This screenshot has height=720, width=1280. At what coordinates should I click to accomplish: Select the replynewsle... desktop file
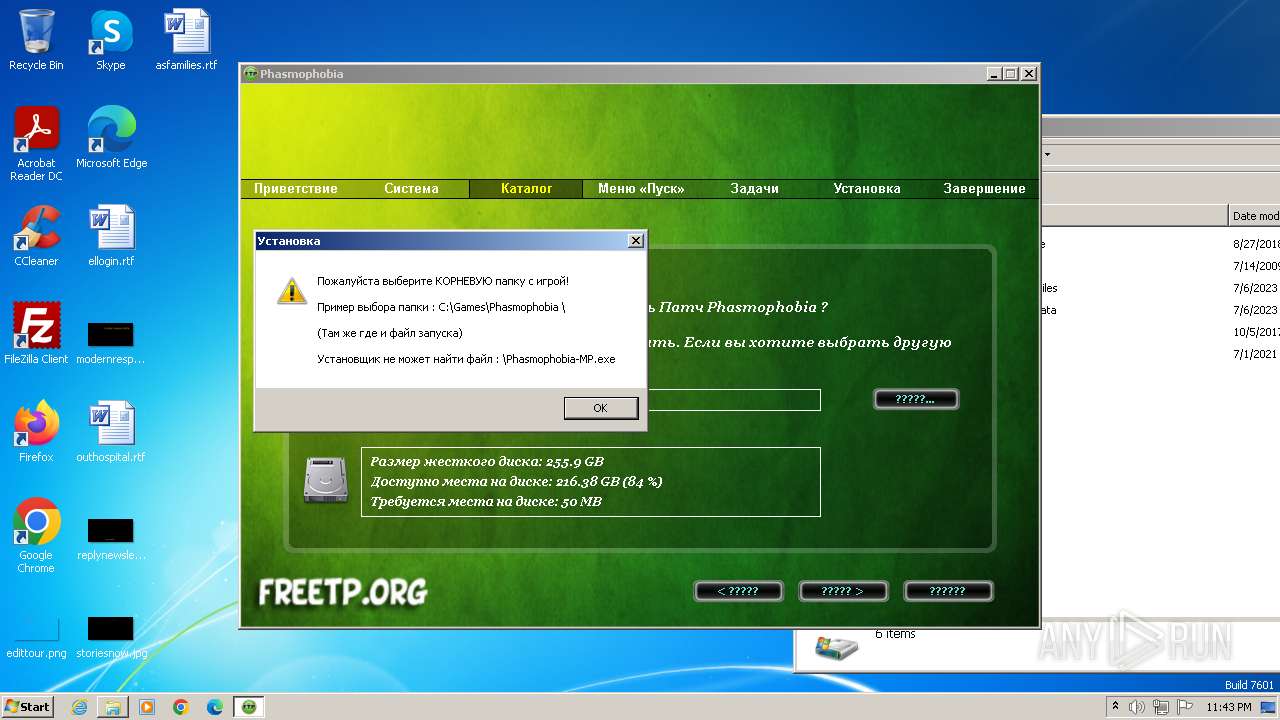pos(111,539)
